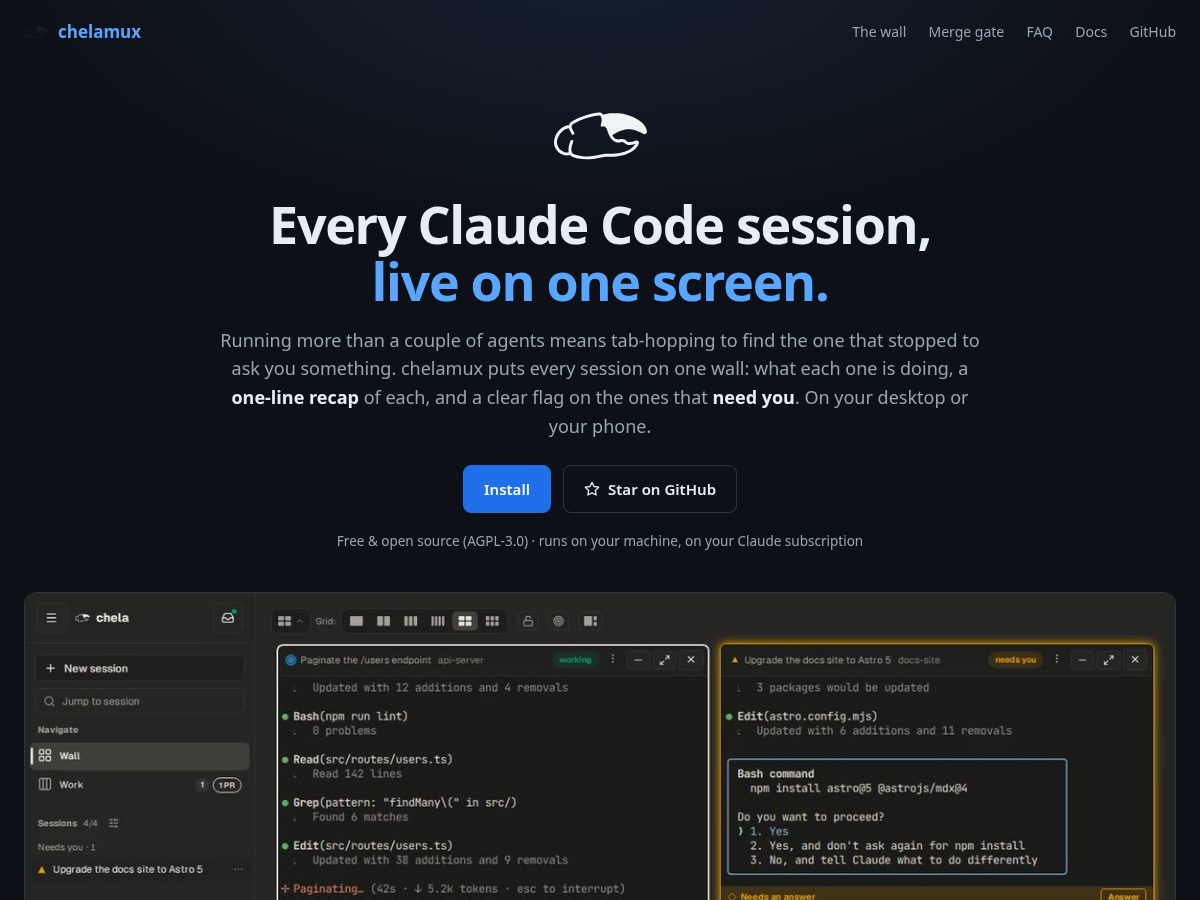Click the Read(src/routes/users.ts) line
Viewport: 1200px width, 900px height.
click(373, 759)
